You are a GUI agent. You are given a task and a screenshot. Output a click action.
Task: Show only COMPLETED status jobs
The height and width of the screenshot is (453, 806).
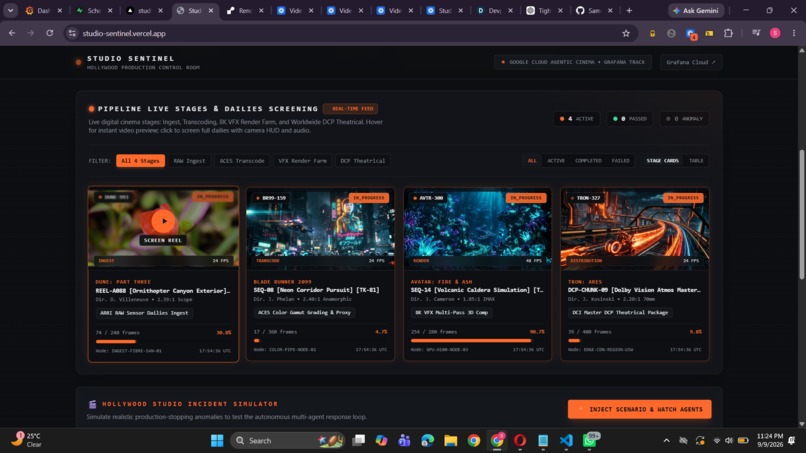[588, 161]
